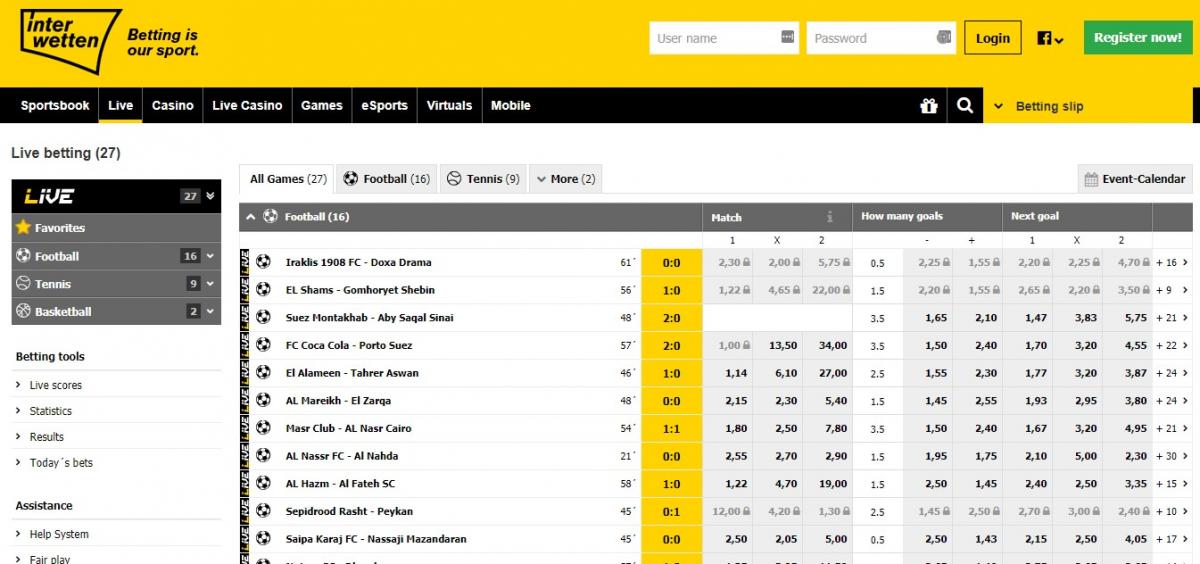The image size is (1200, 564).
Task: Open the Results link
Action: (x=47, y=437)
